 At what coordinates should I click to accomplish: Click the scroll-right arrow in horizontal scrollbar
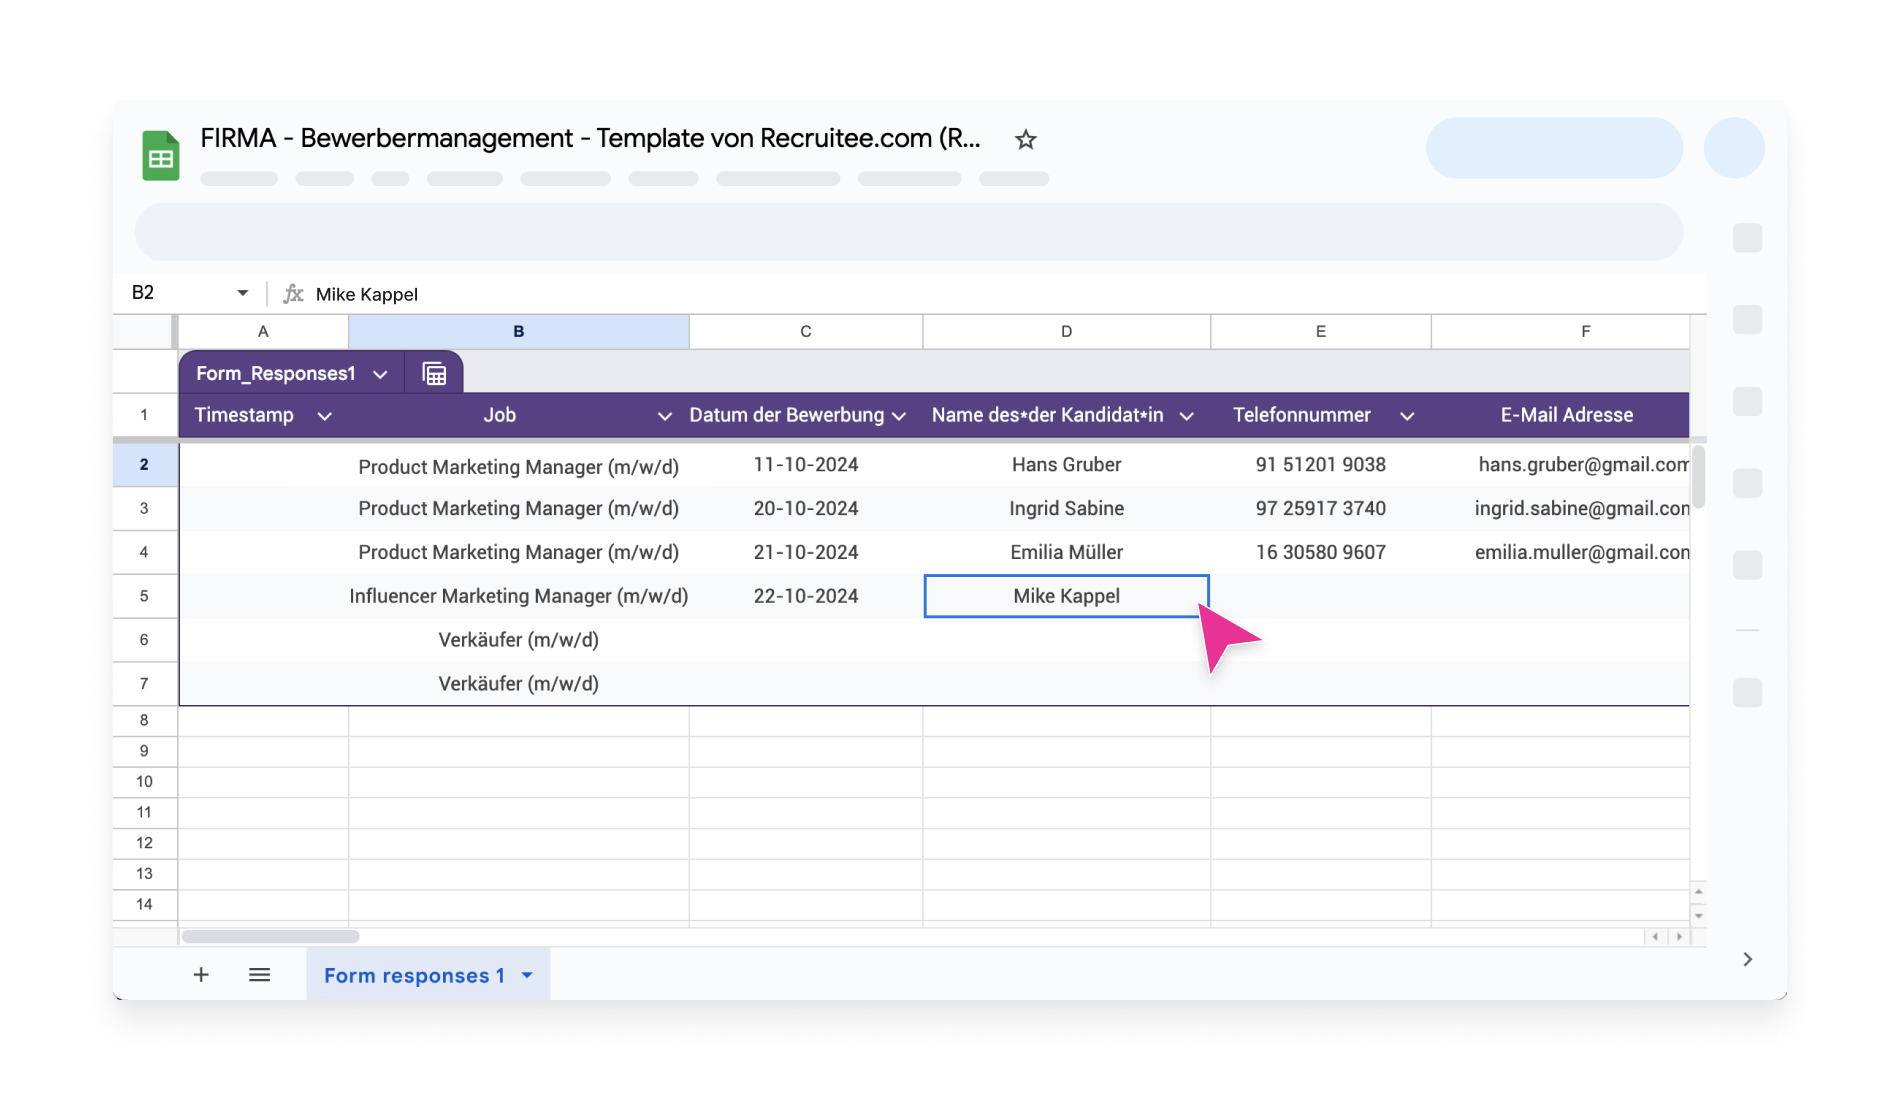(x=1678, y=937)
